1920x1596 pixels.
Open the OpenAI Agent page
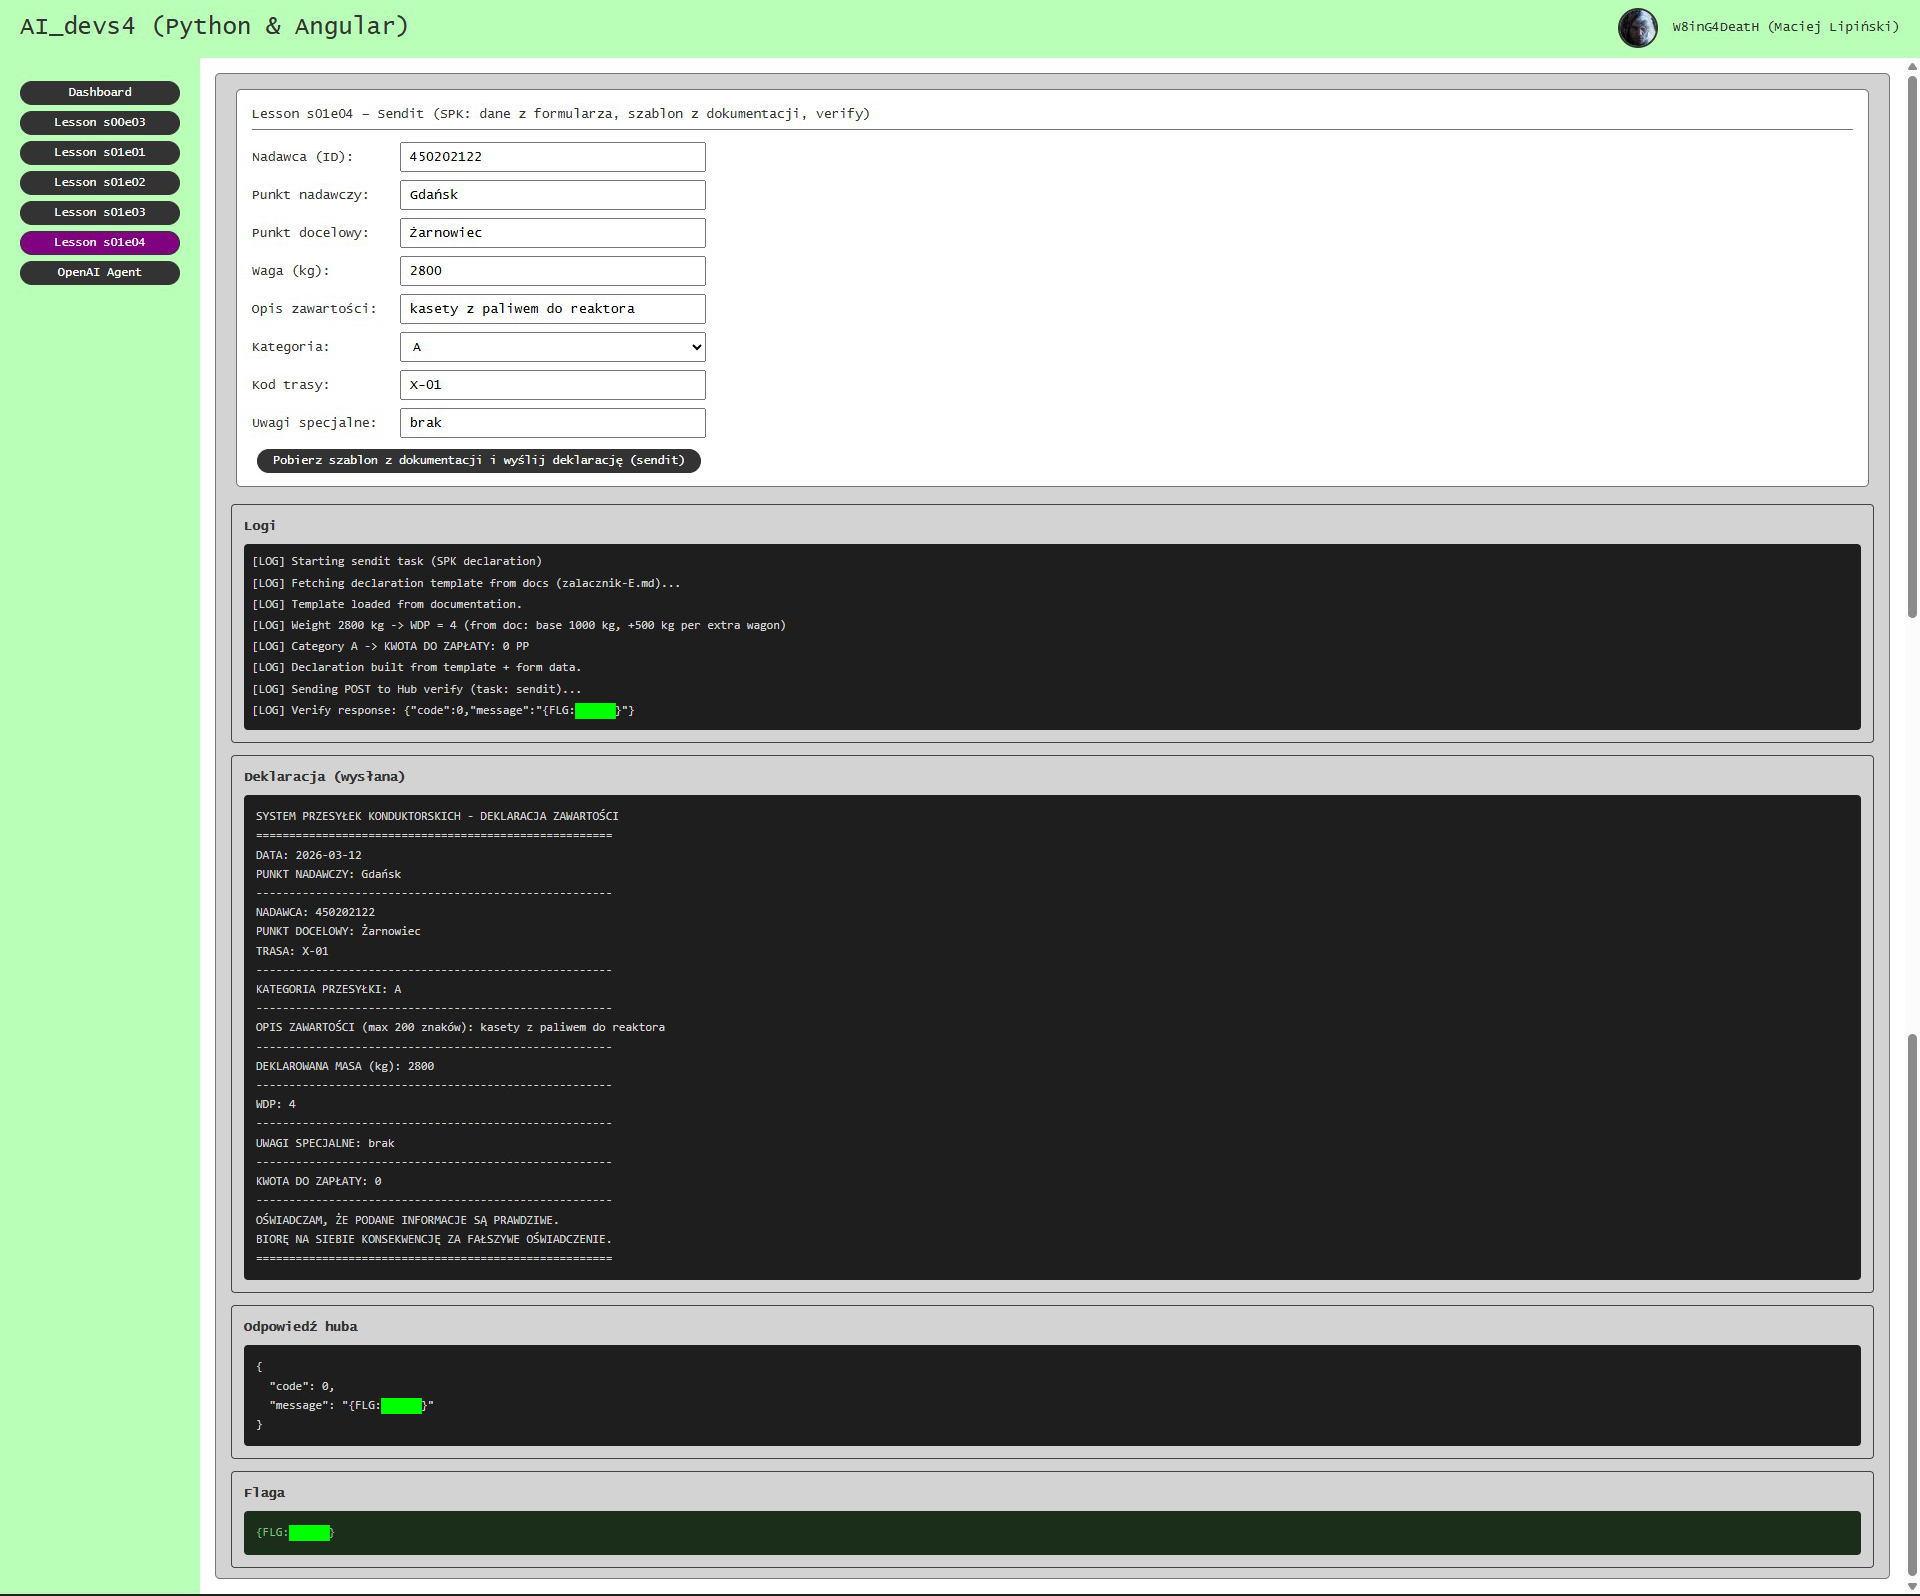[x=100, y=272]
